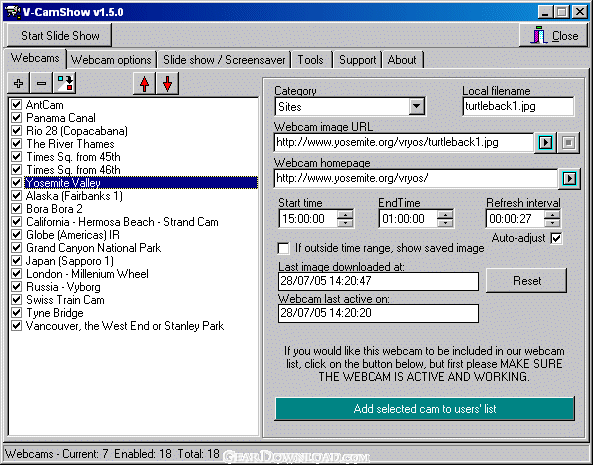Viewport: 593px width, 465px height.
Task: Click the import webcam list icon
Action: click(65, 84)
